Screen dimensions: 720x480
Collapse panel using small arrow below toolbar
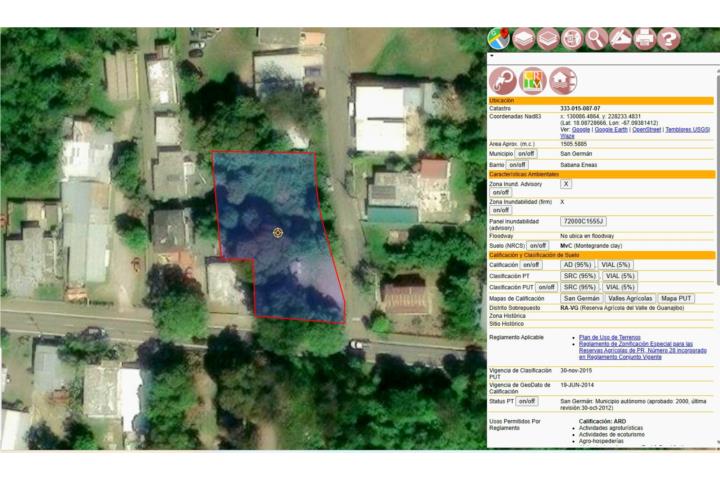491,57
